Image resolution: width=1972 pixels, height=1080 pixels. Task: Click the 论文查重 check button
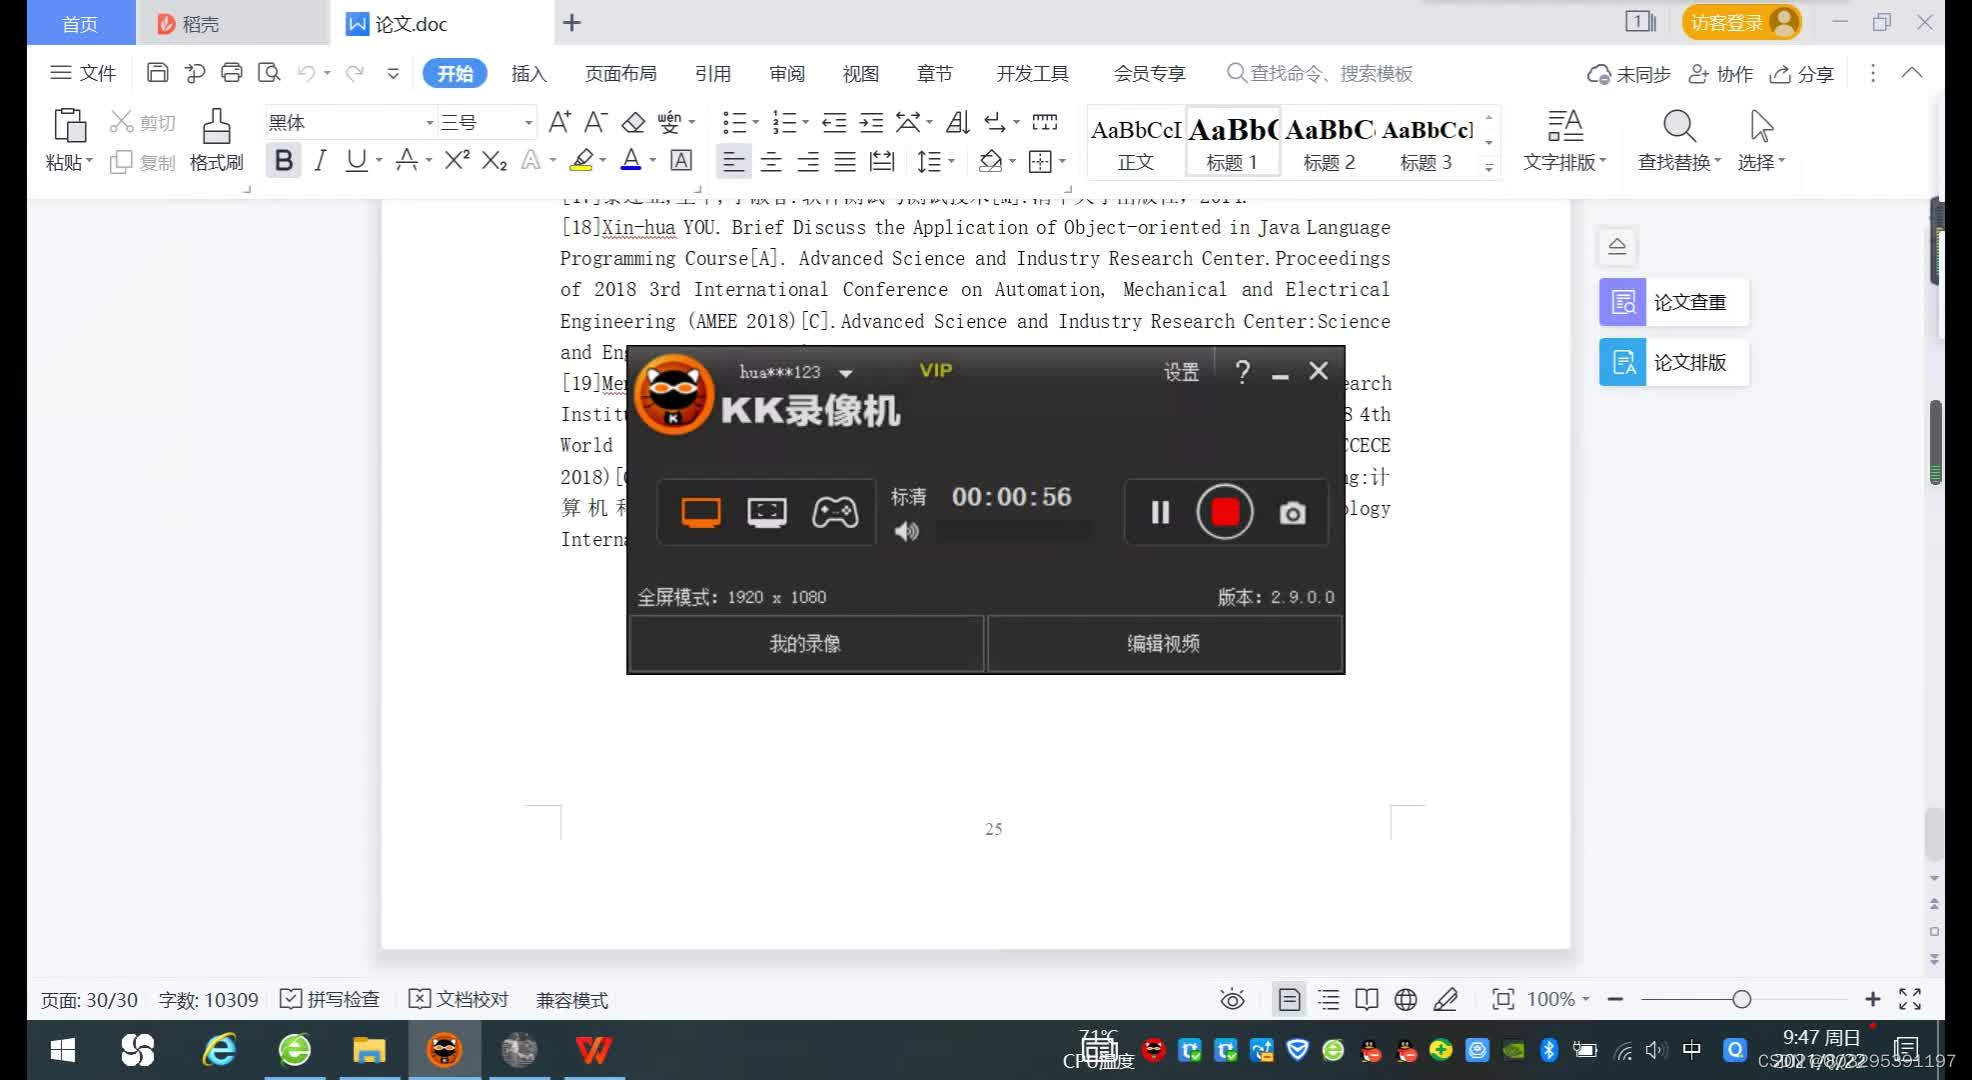(1674, 302)
